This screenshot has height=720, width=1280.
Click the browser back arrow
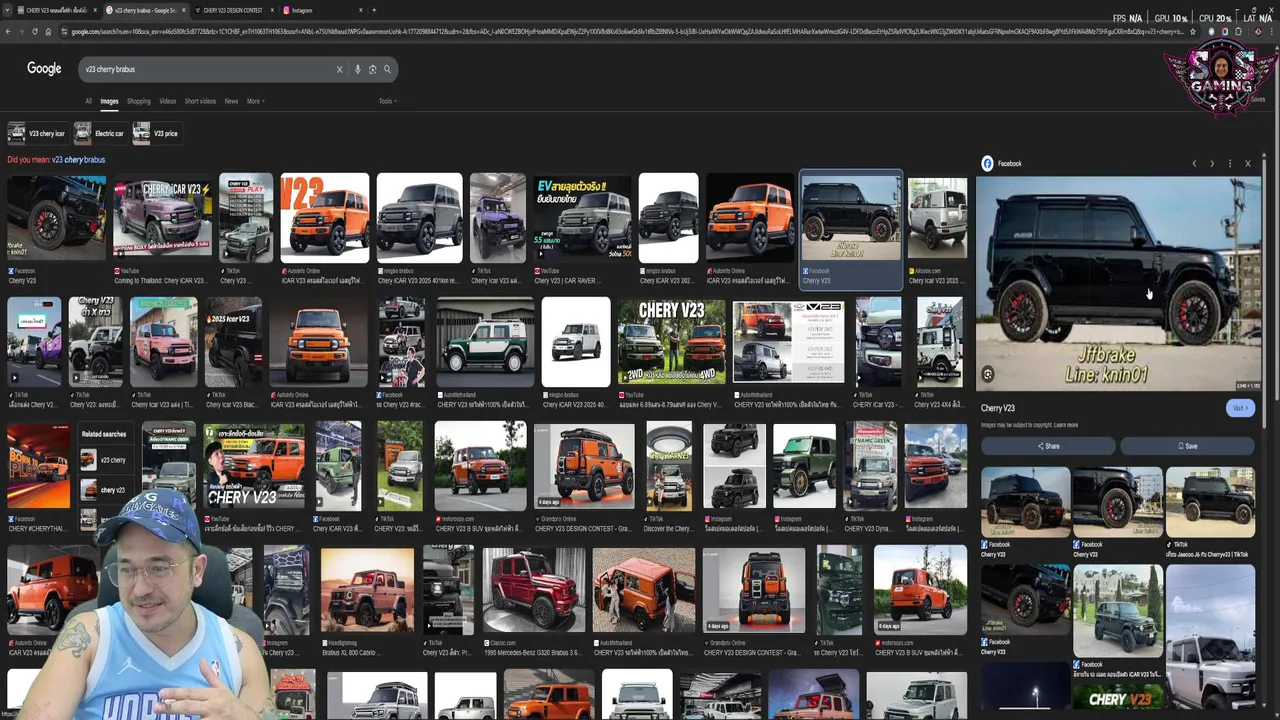8,31
